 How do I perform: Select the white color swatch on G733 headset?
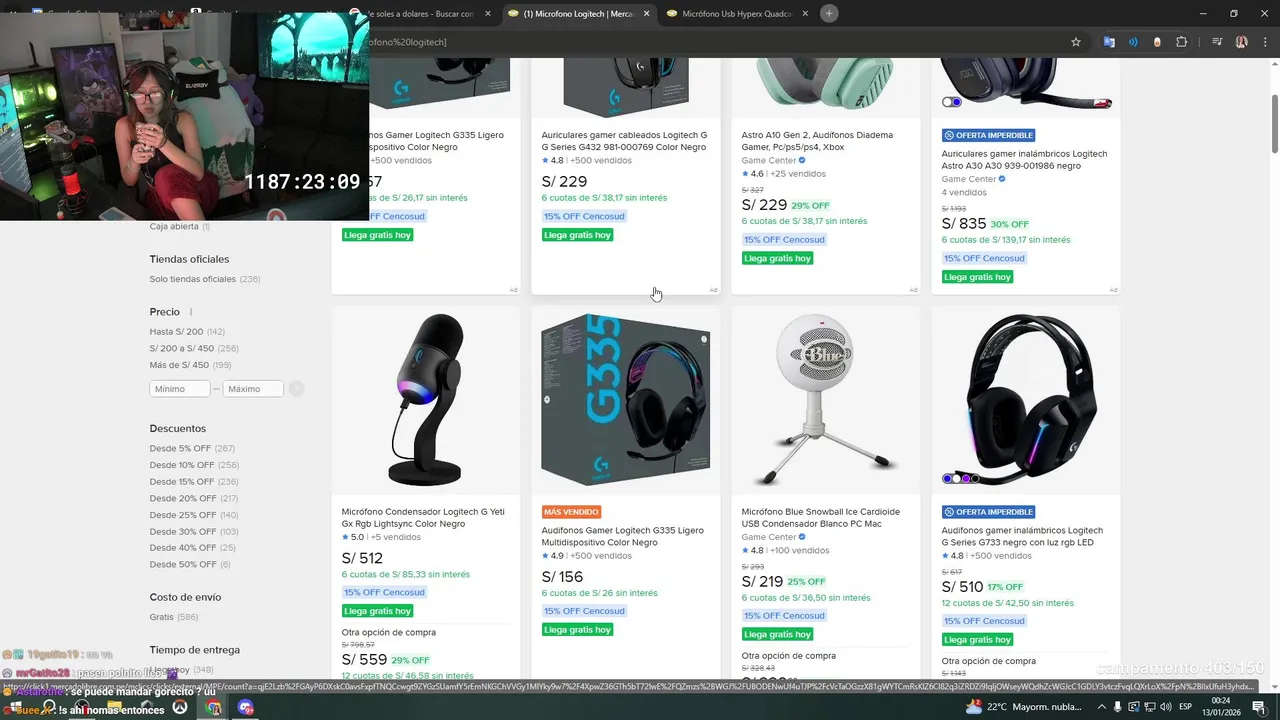pos(956,479)
